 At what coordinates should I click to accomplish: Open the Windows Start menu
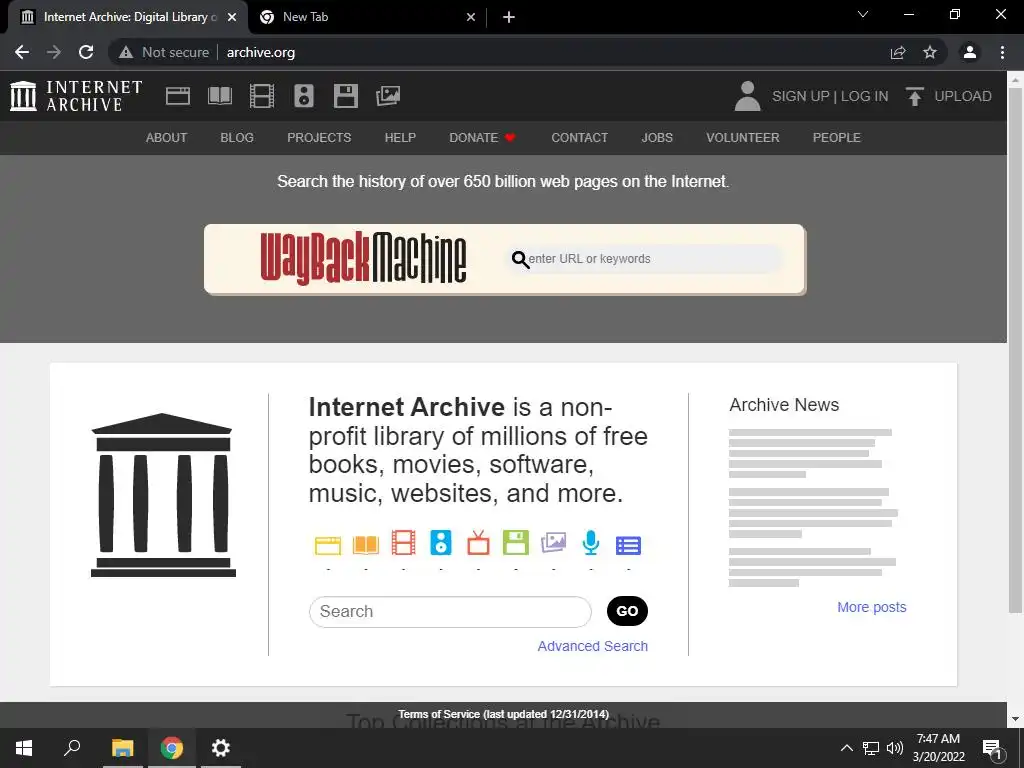click(x=24, y=748)
